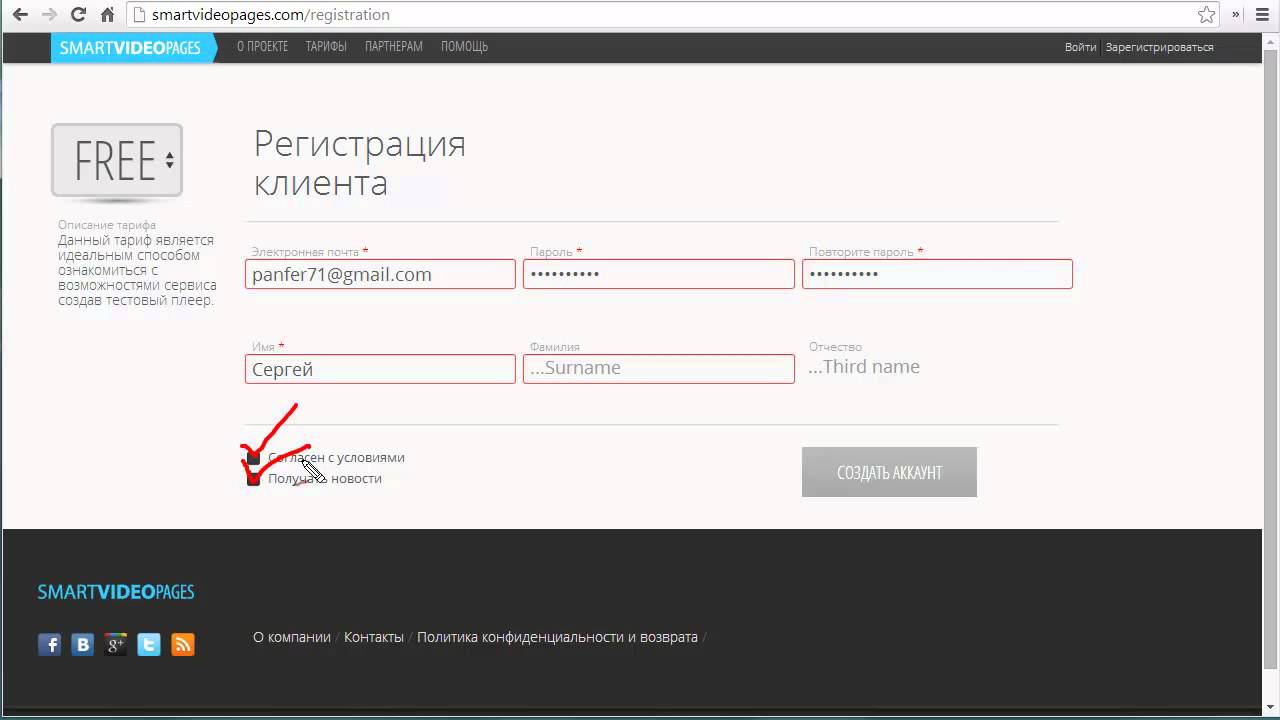The image size is (1280, 720).
Task: Click the 'Регистрация клиента' heading text
Action: 359,163
